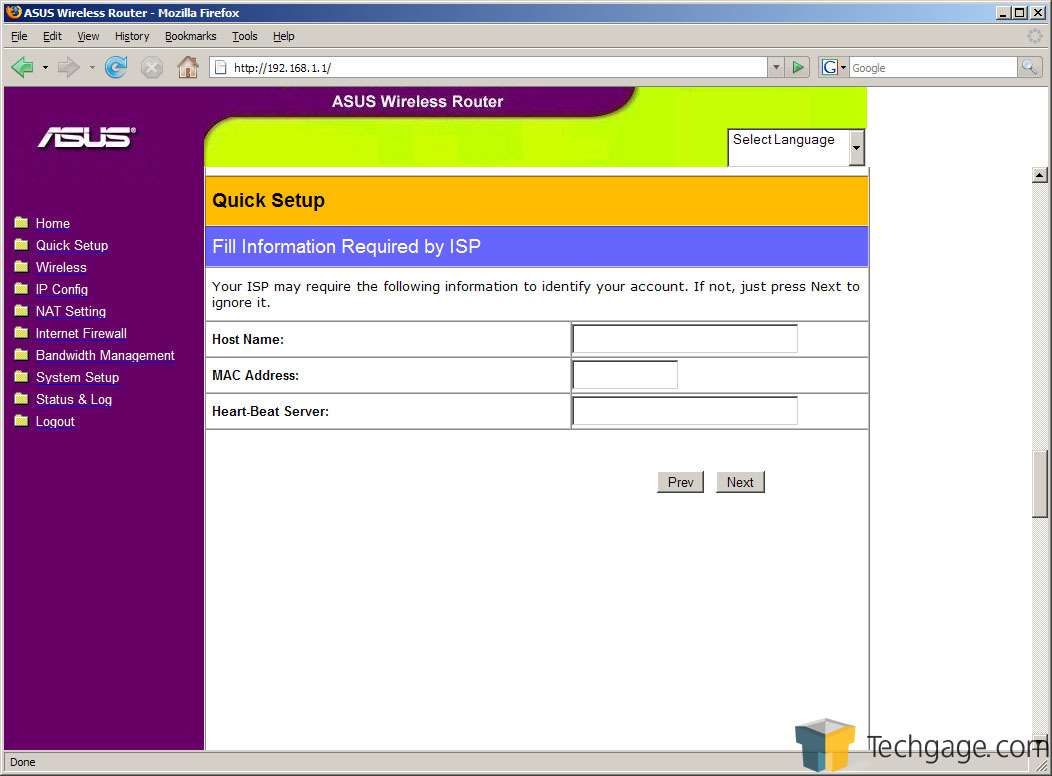Viewport: 1052px width, 776px height.
Task: Open the File menu
Action: tap(19, 36)
